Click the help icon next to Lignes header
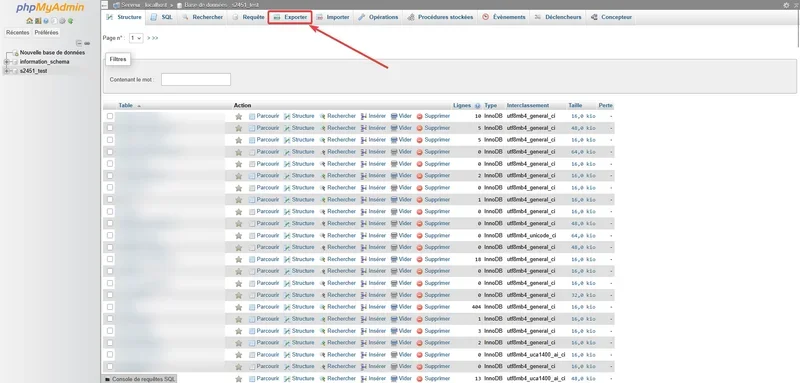 click(x=478, y=106)
